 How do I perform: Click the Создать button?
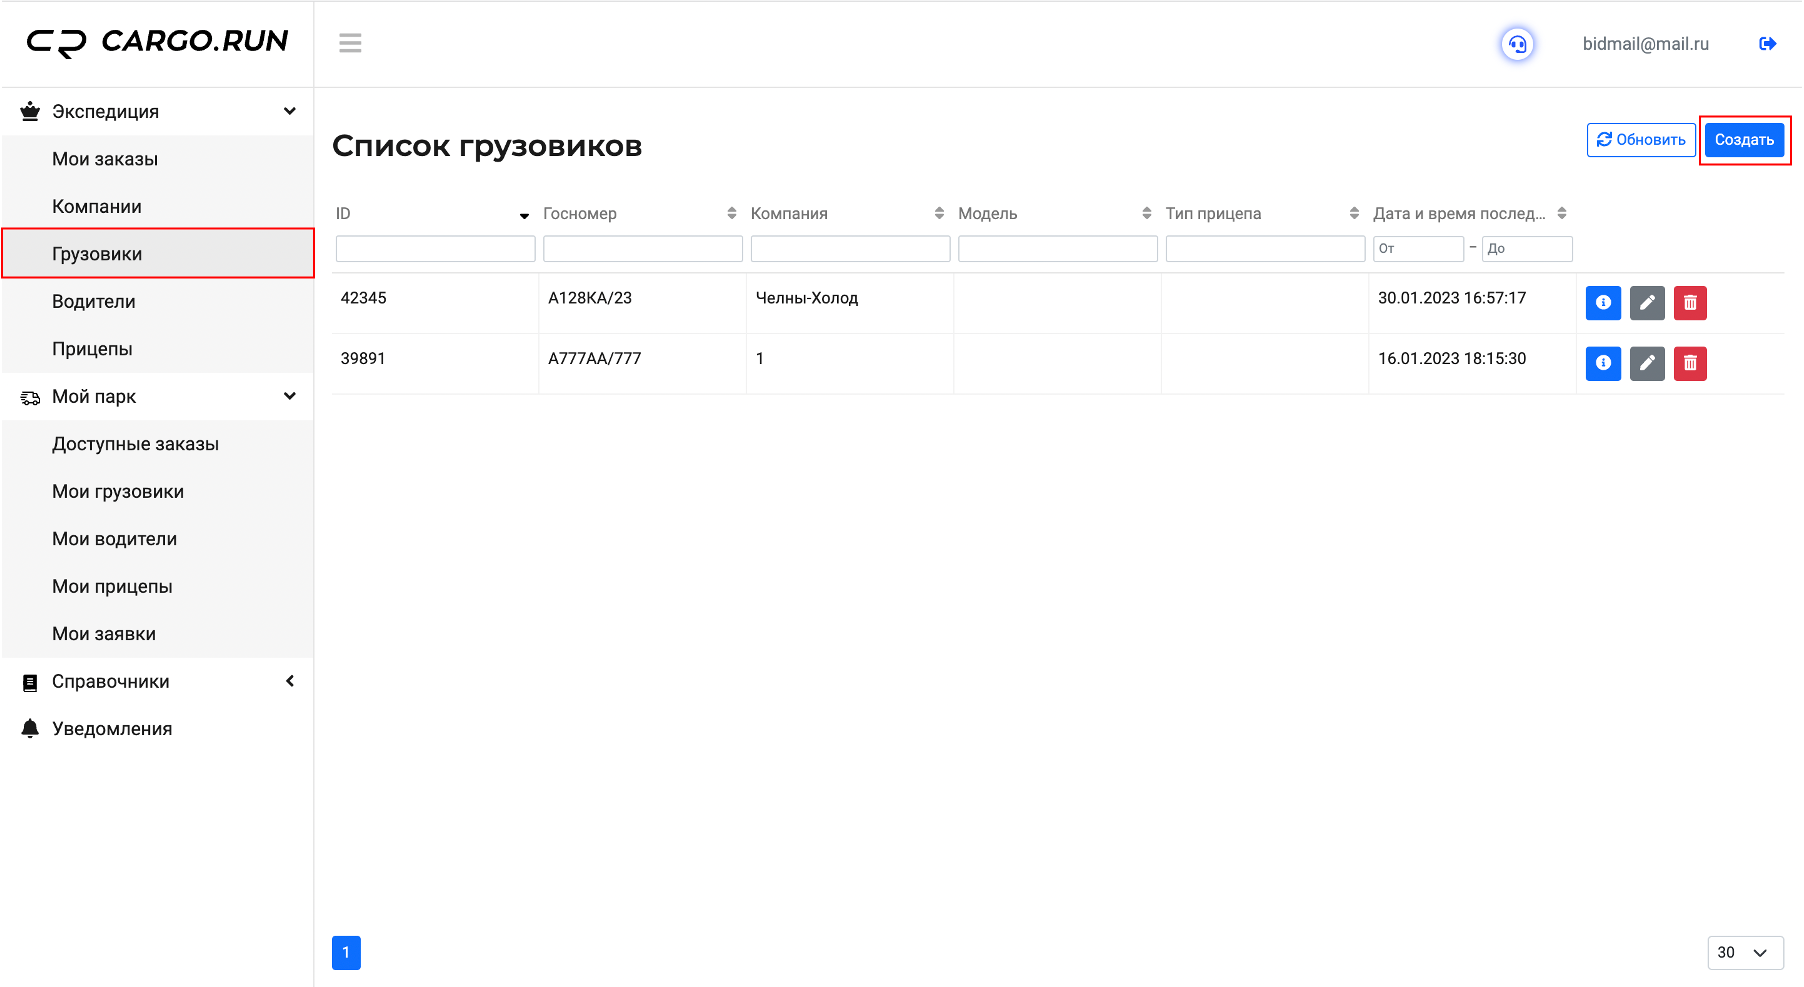click(x=1744, y=140)
